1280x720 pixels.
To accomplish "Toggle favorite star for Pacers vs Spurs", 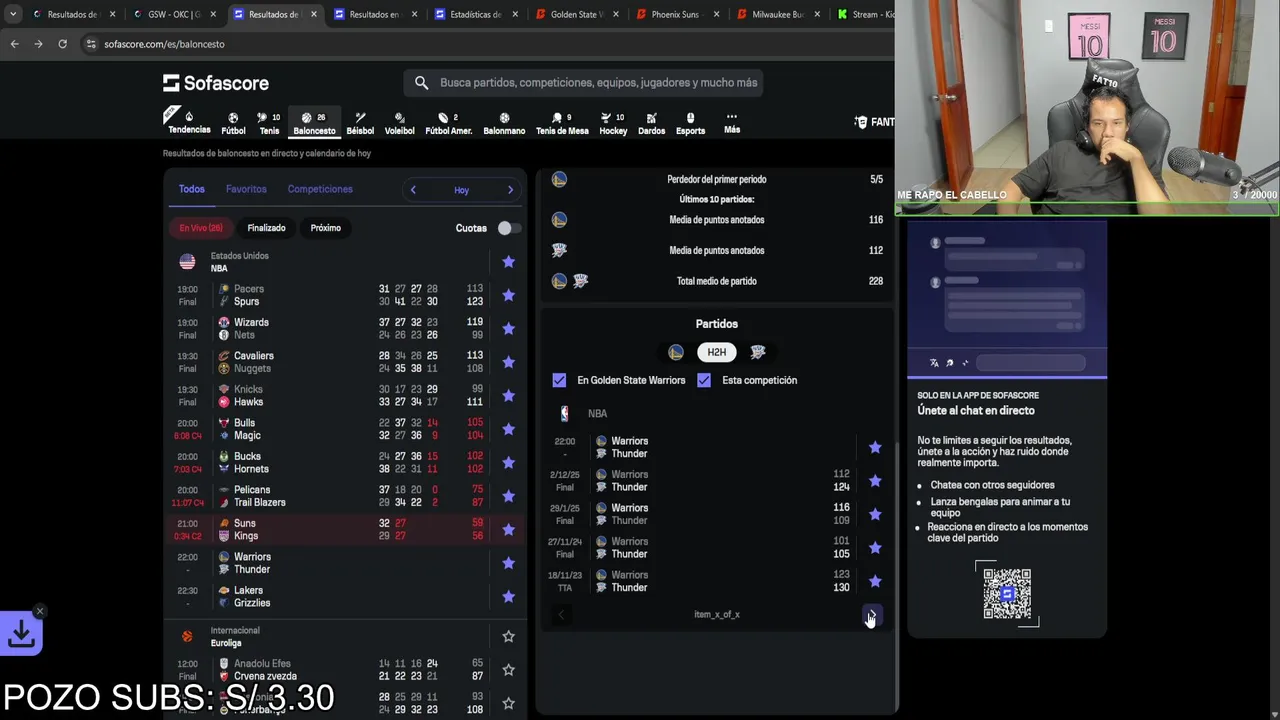I will (508, 295).
